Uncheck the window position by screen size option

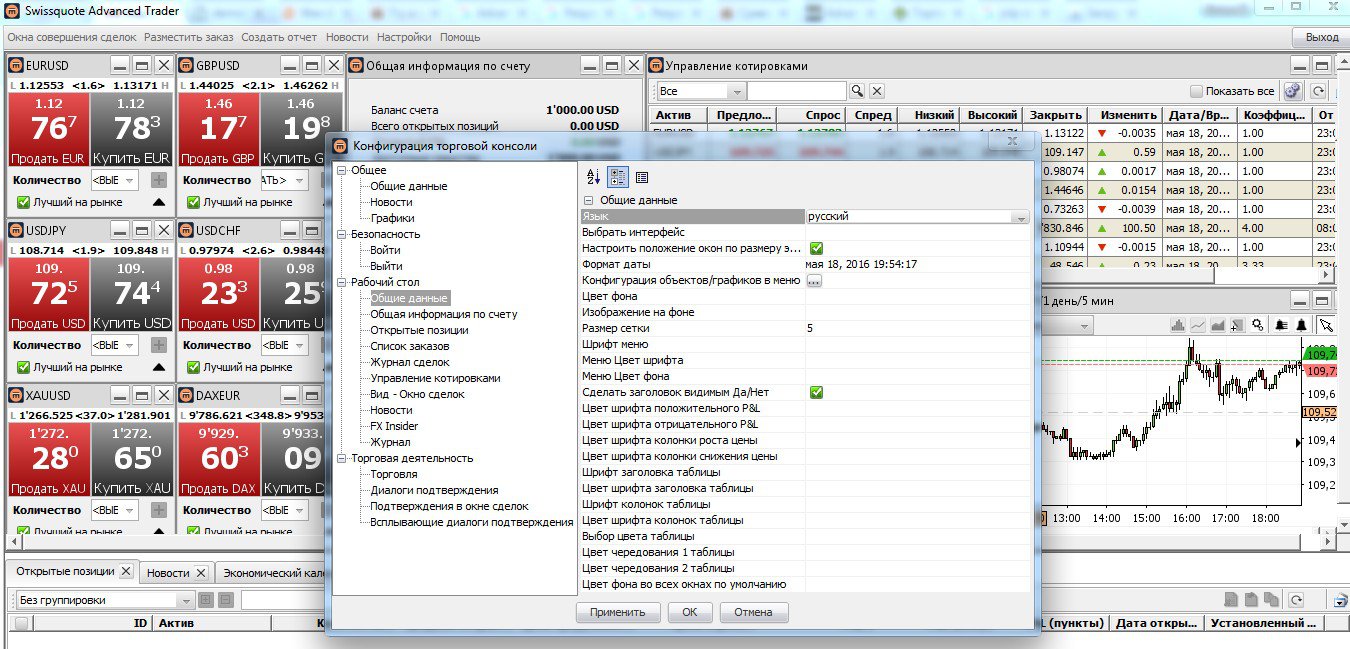coord(816,248)
